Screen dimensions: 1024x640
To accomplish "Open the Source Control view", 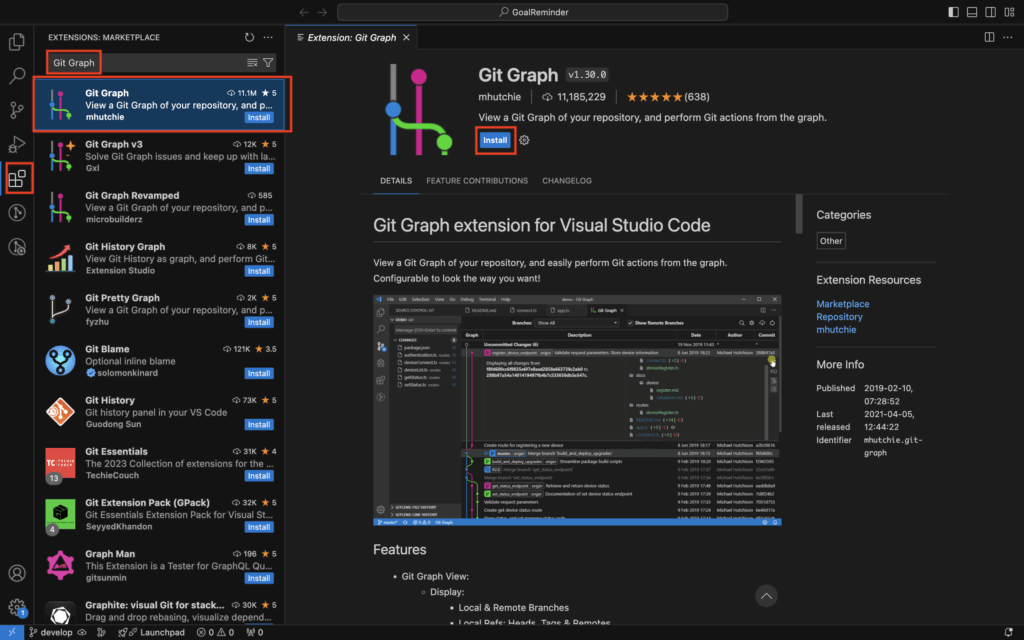I will point(17,110).
